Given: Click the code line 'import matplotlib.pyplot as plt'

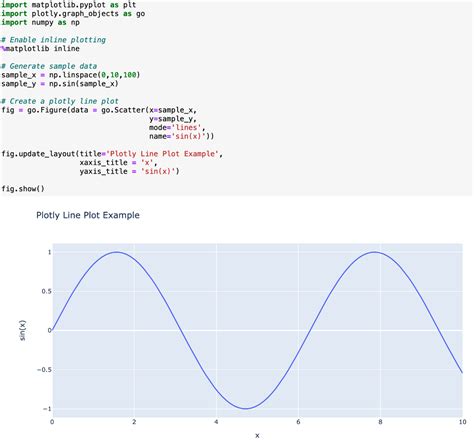Looking at the screenshot, I should pos(68,5).
